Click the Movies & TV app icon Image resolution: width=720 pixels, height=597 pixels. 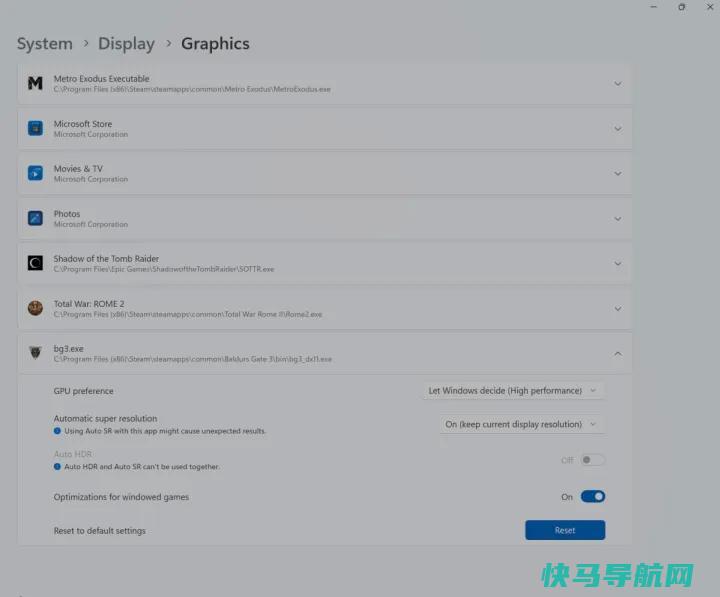pos(35,174)
